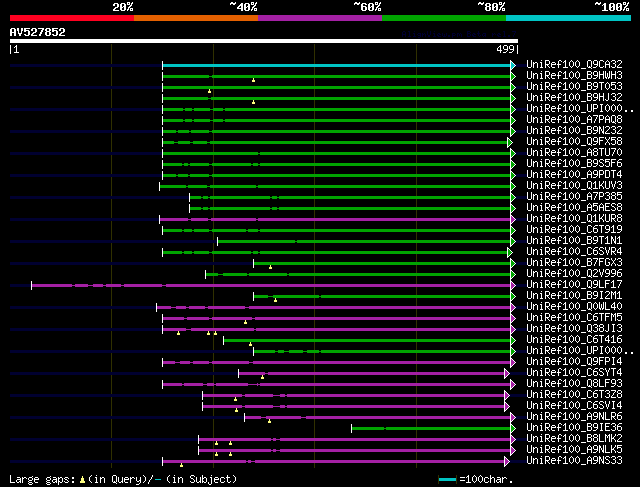640x487 pixels.
Task: Click the UniRef100_B9IE36 label
Action: [x=574, y=428]
